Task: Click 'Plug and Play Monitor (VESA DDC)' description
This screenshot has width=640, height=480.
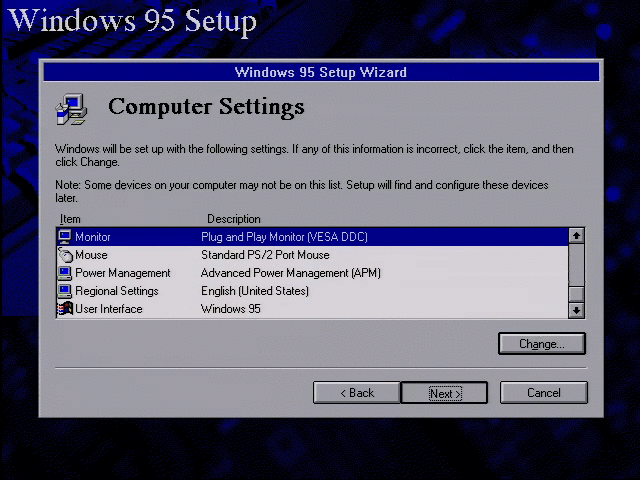Action: pos(284,237)
